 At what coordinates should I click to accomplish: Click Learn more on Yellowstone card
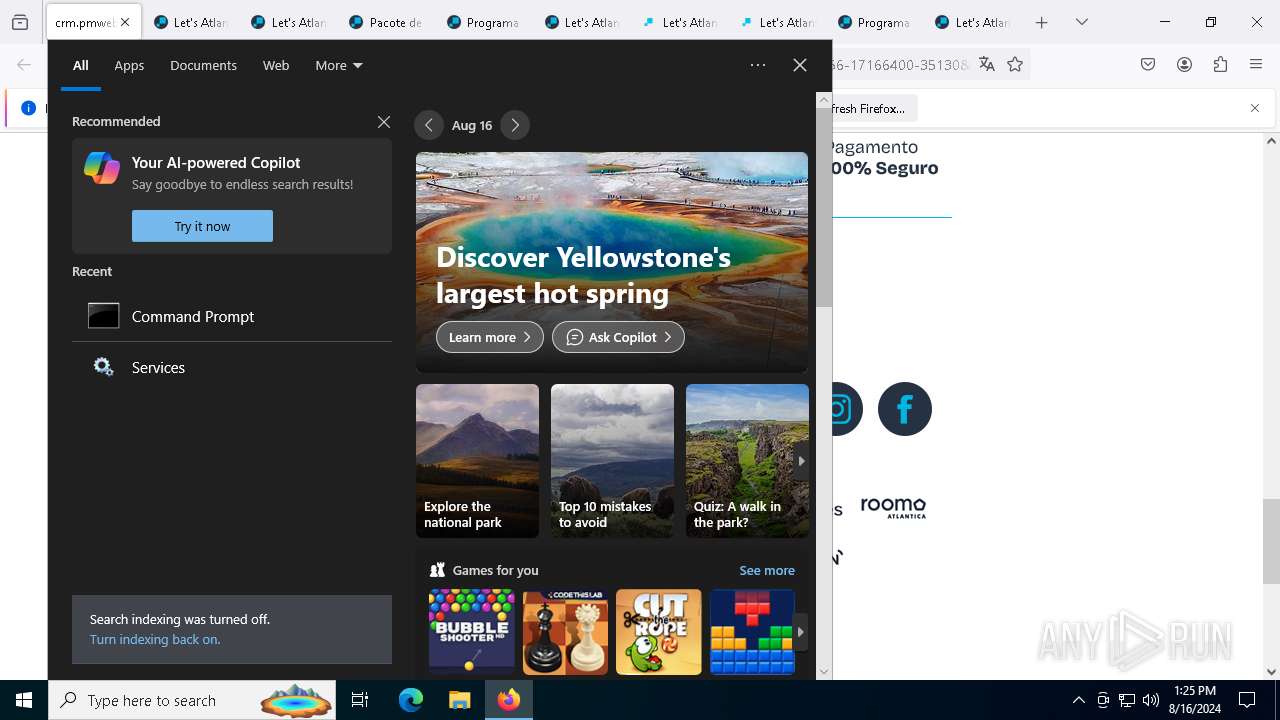(x=490, y=337)
